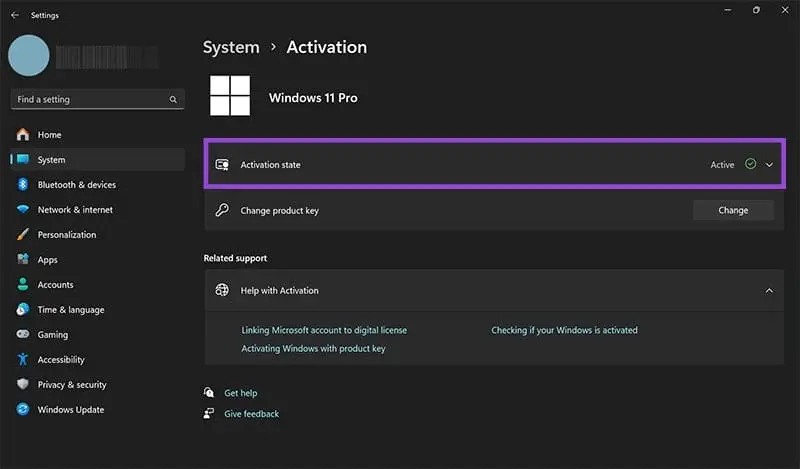Click the Activation state row label
The width and height of the screenshot is (800, 469).
tap(270, 165)
